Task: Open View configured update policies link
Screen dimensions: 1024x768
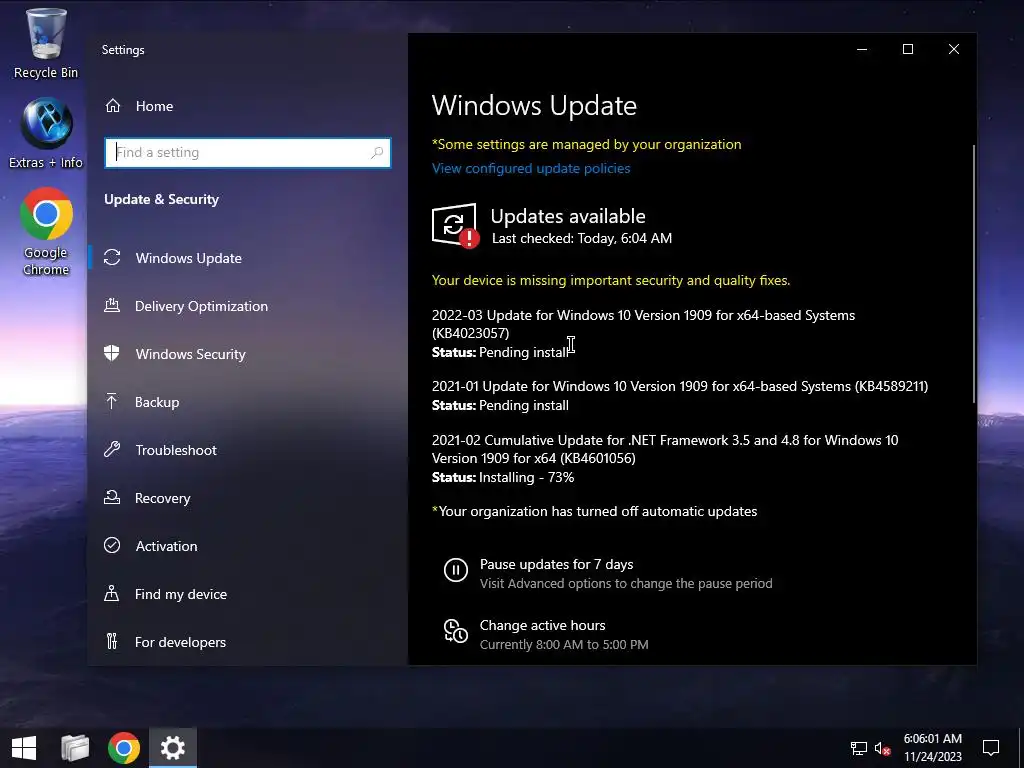Action: (x=531, y=168)
